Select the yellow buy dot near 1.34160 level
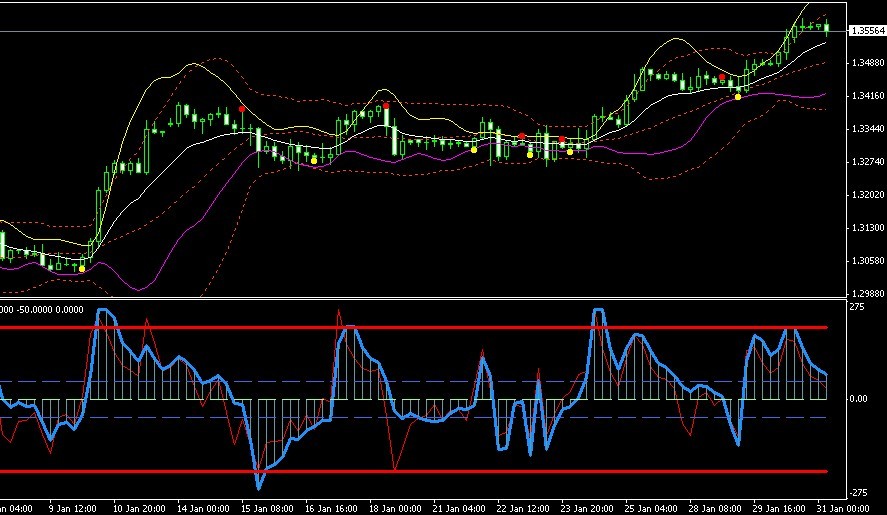 (738, 97)
